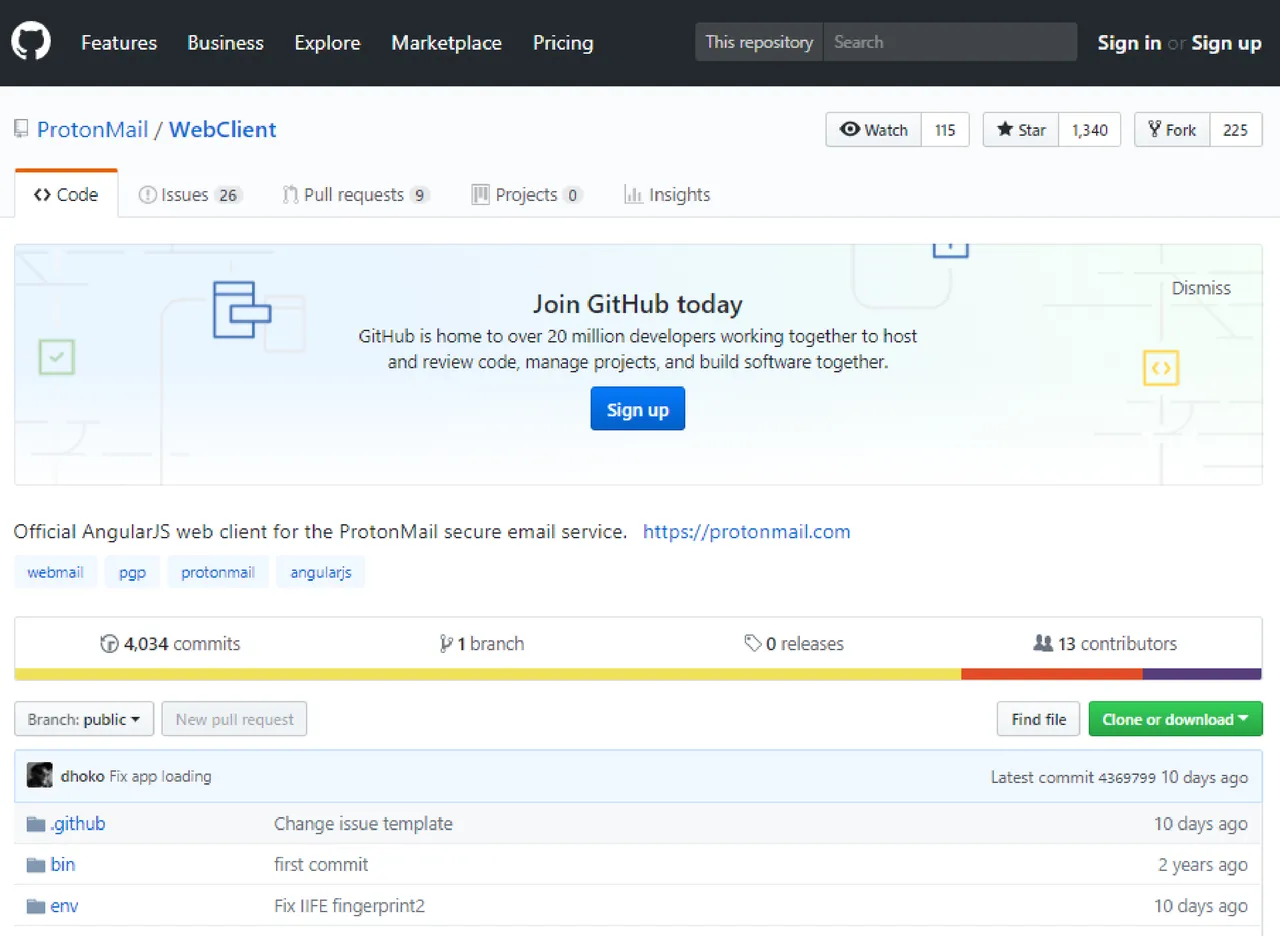The image size is (1280, 936).
Task: Click the New pull request button
Action: [234, 719]
